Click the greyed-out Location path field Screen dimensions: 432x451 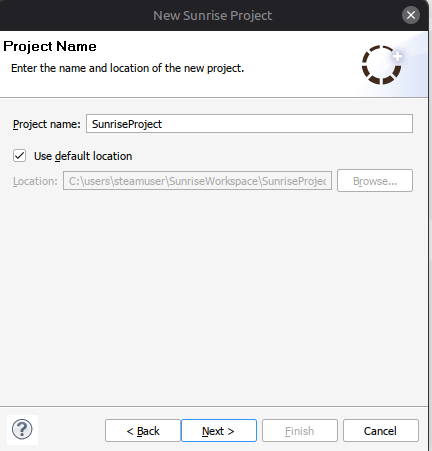click(197, 181)
